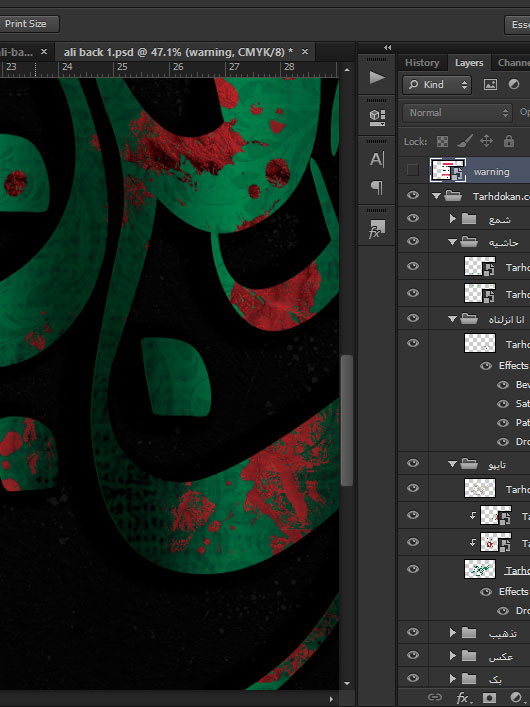Click the عکس group folder icon
The image size is (530, 707).
point(469,655)
